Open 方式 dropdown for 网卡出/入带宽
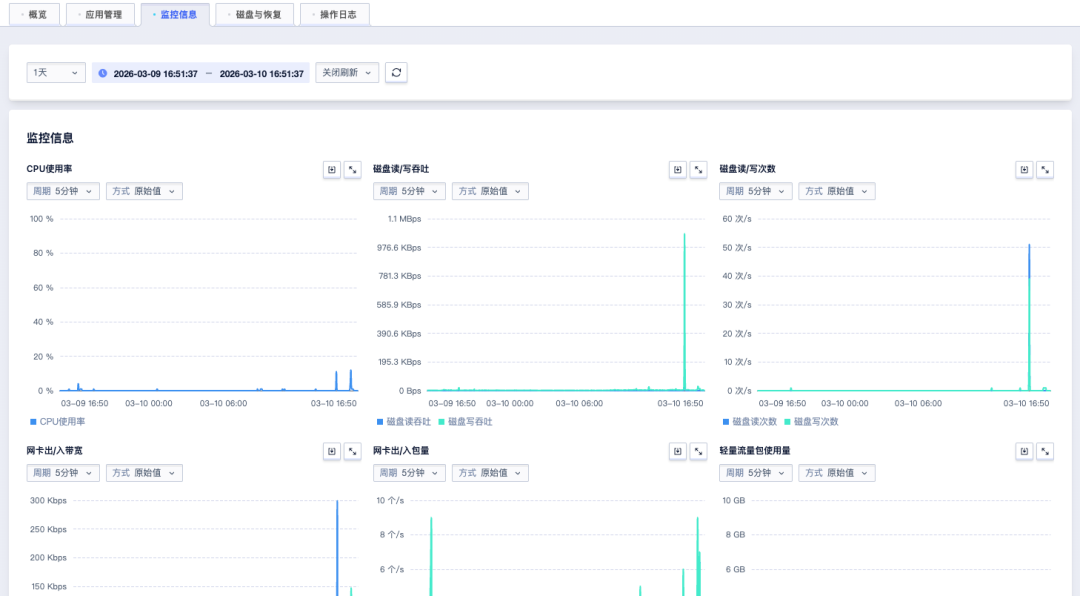Viewport: 1080px width, 596px height. [x=145, y=473]
